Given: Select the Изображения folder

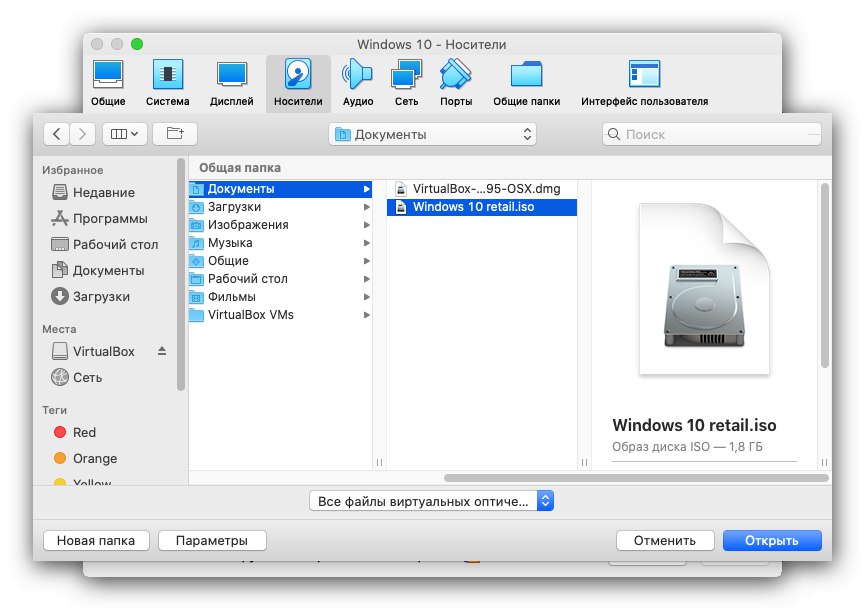Looking at the screenshot, I should (280, 225).
